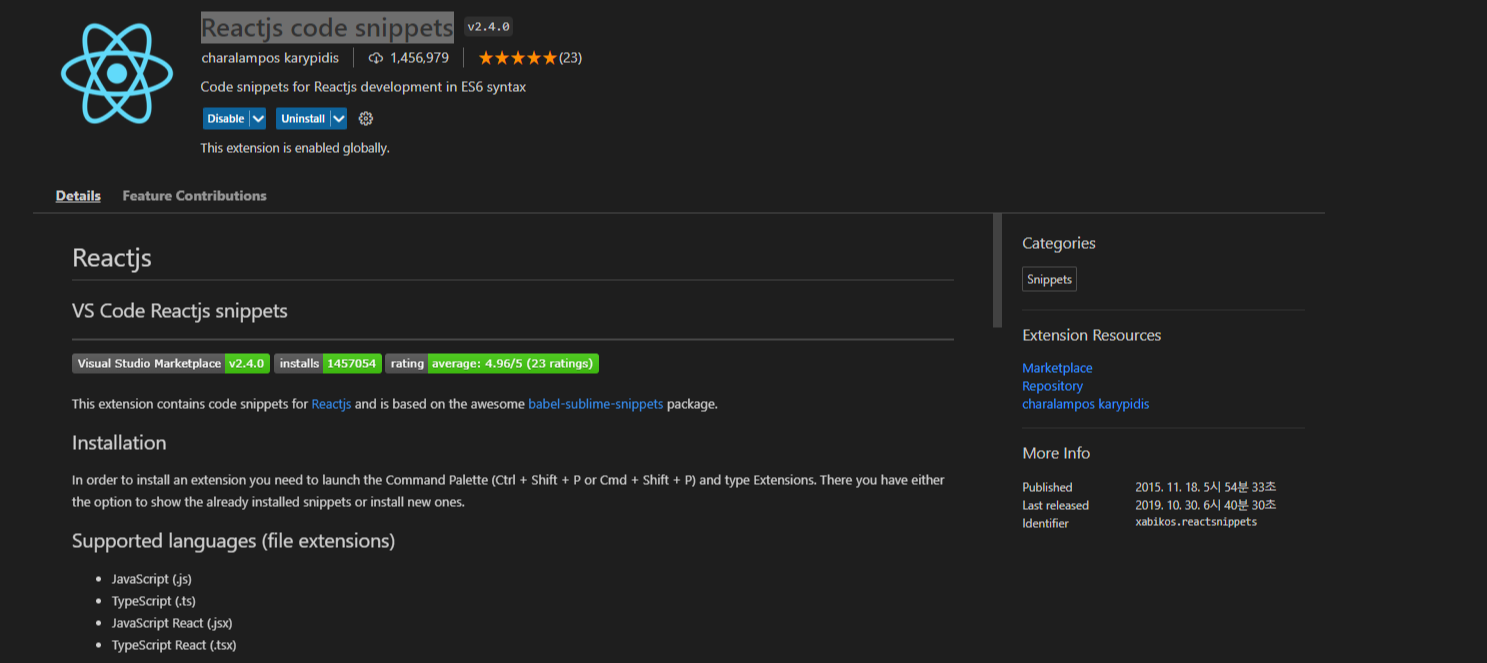Click the Installation heading
This screenshot has height=663, width=1487.
119,443
